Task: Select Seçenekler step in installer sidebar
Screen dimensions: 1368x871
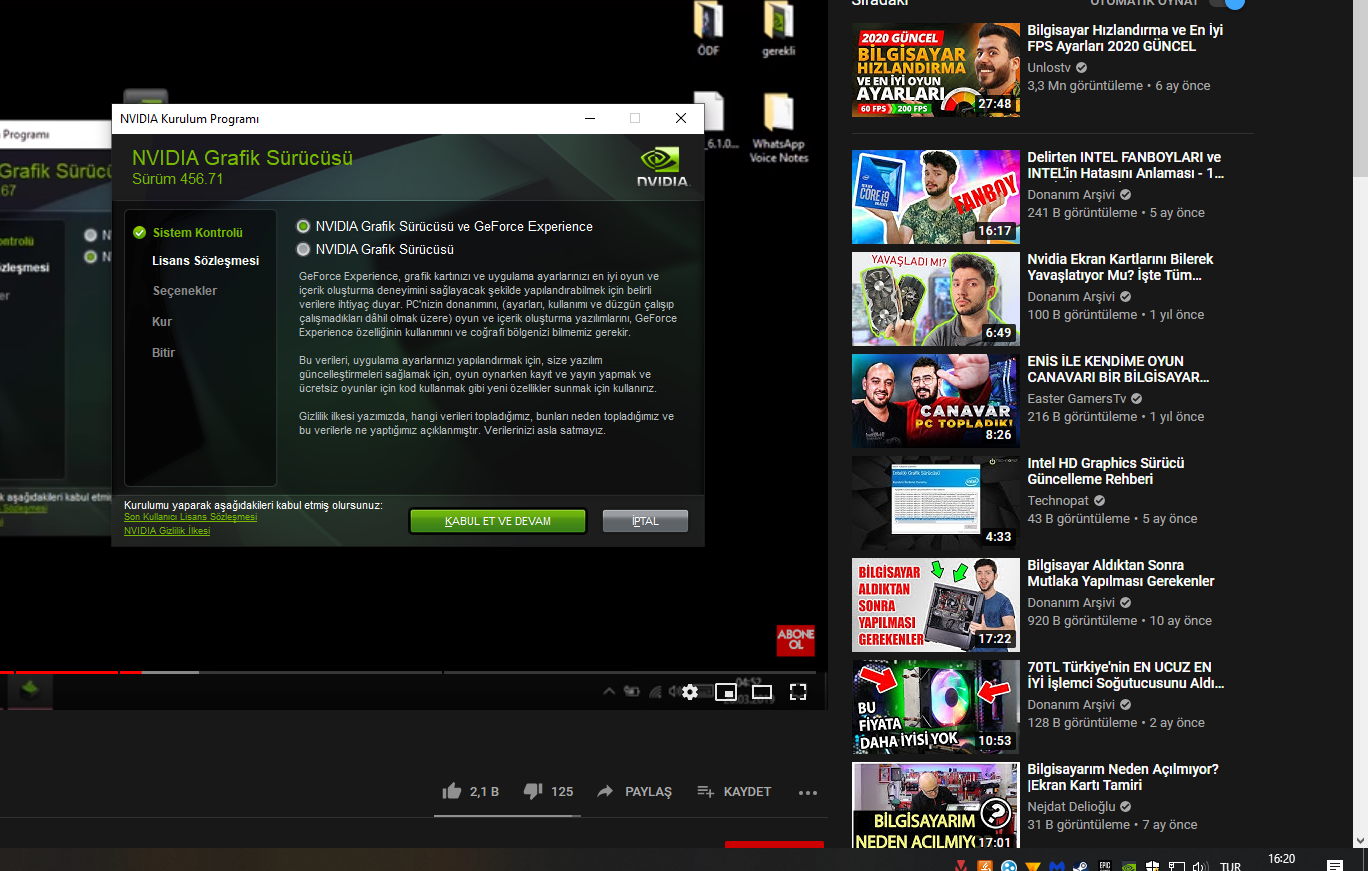Action: click(184, 291)
